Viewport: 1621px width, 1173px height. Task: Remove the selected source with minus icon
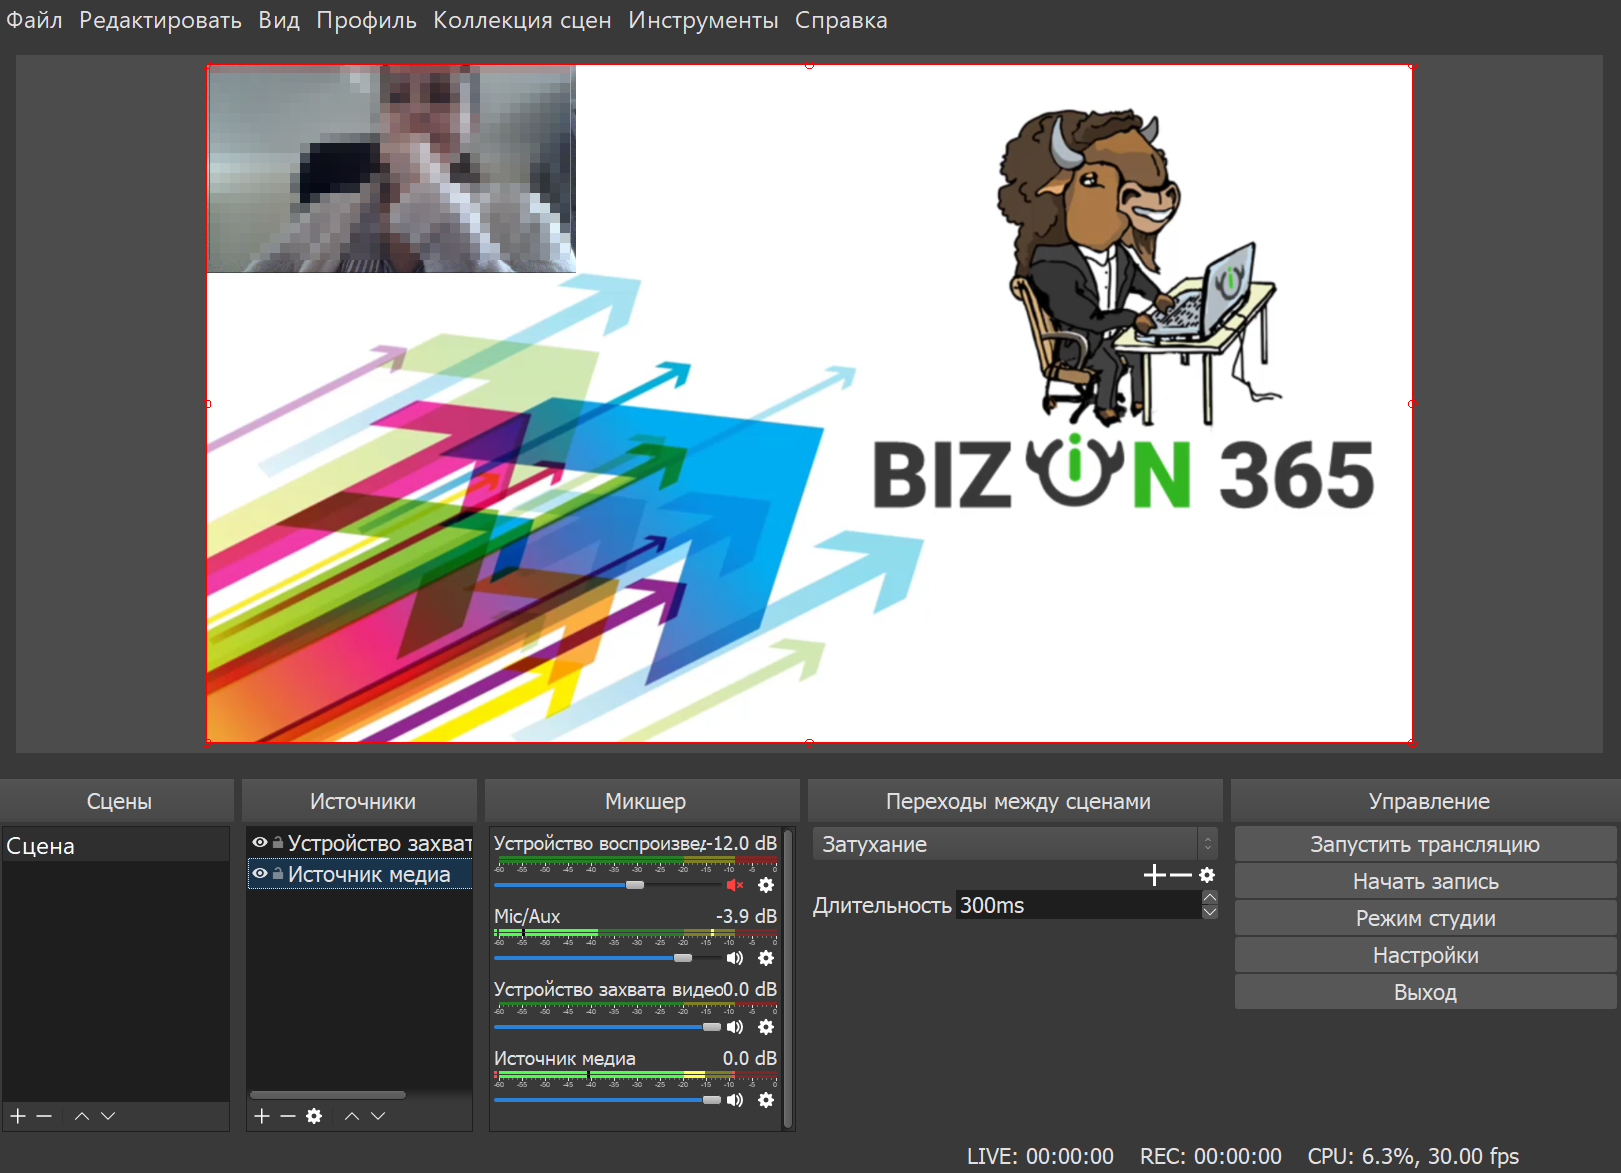tap(288, 1116)
